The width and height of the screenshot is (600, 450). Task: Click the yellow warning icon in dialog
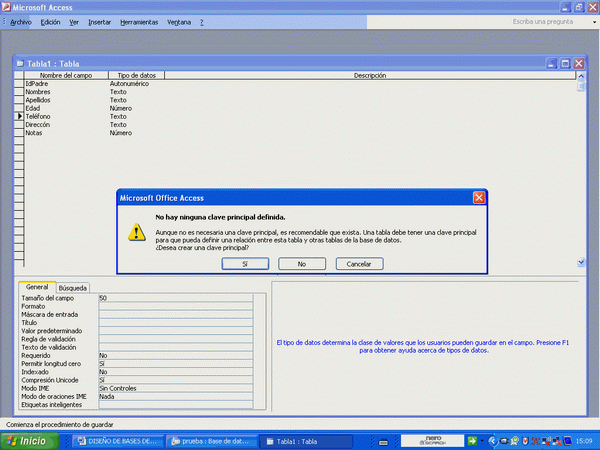137,232
